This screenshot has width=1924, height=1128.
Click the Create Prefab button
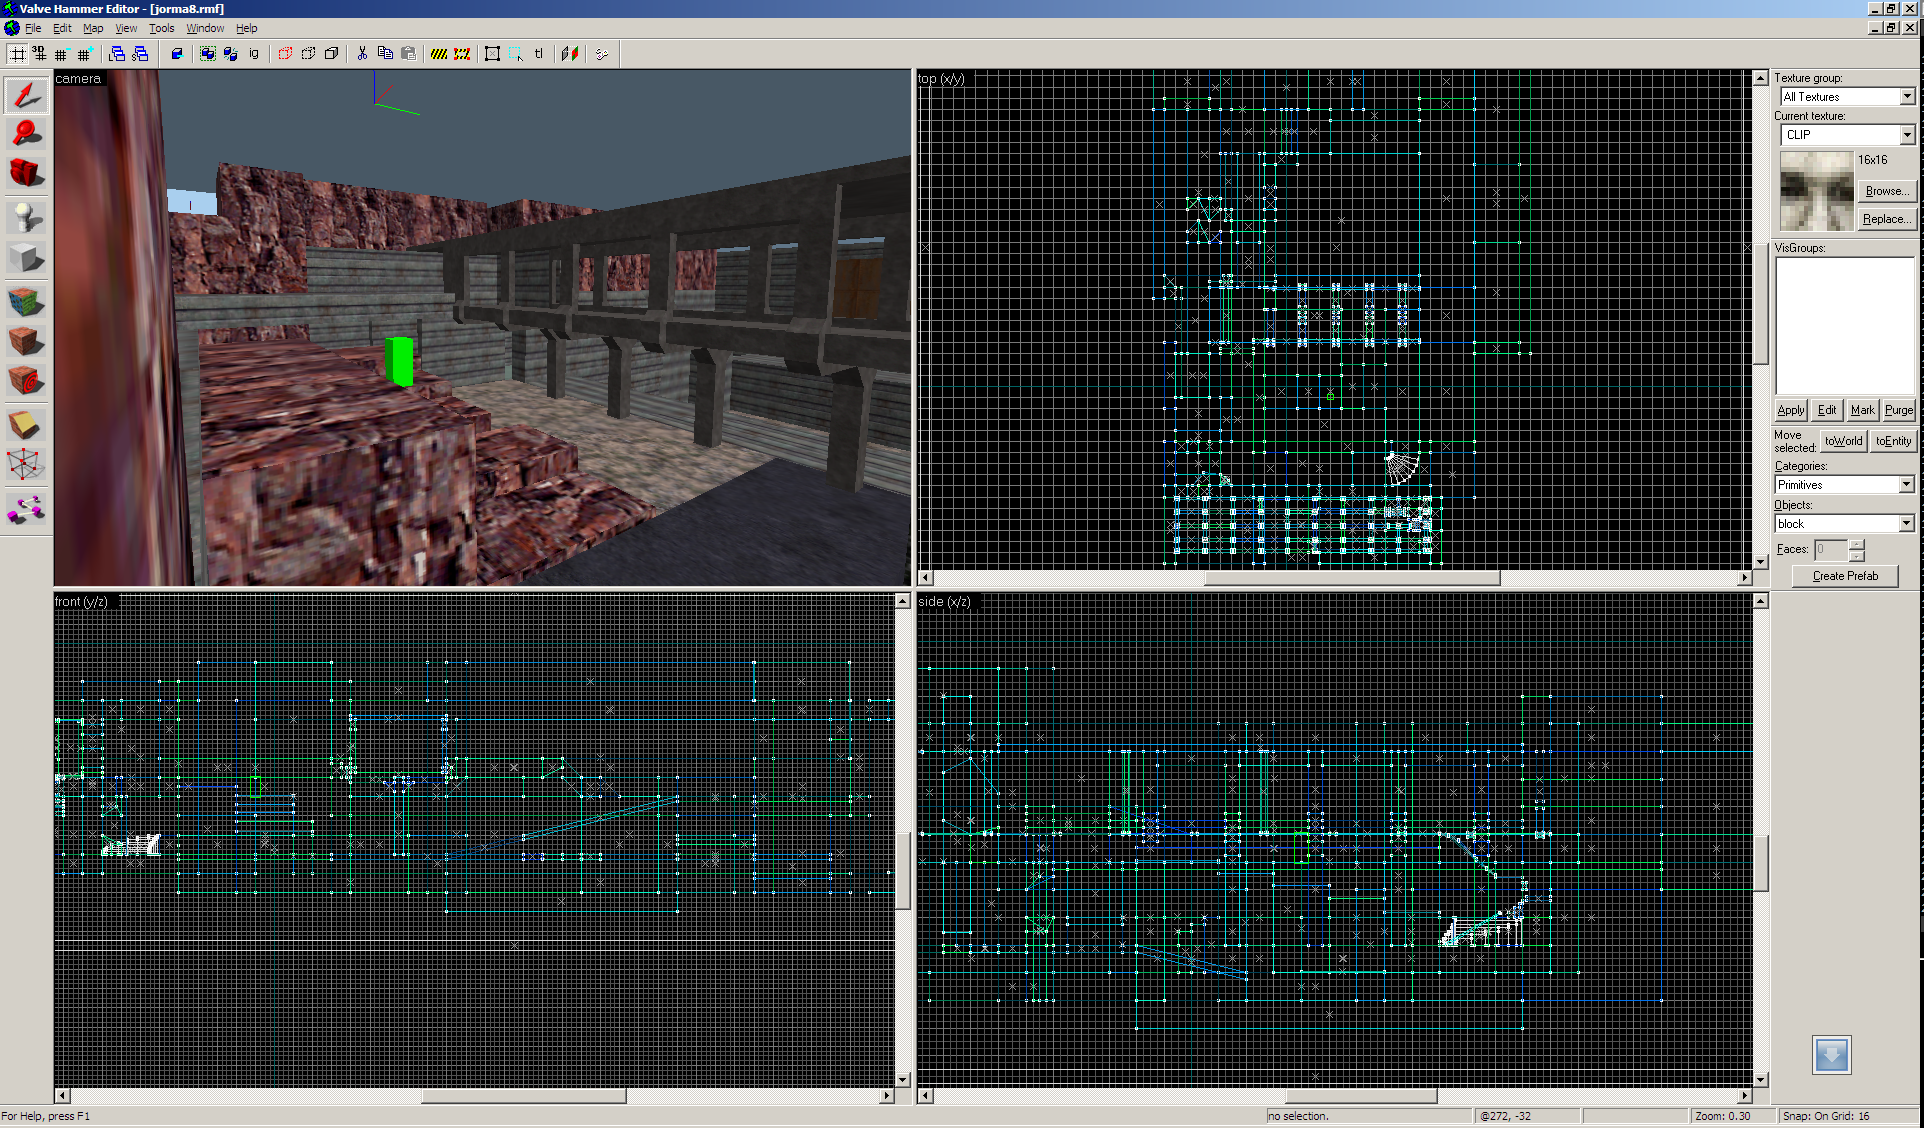click(1844, 576)
